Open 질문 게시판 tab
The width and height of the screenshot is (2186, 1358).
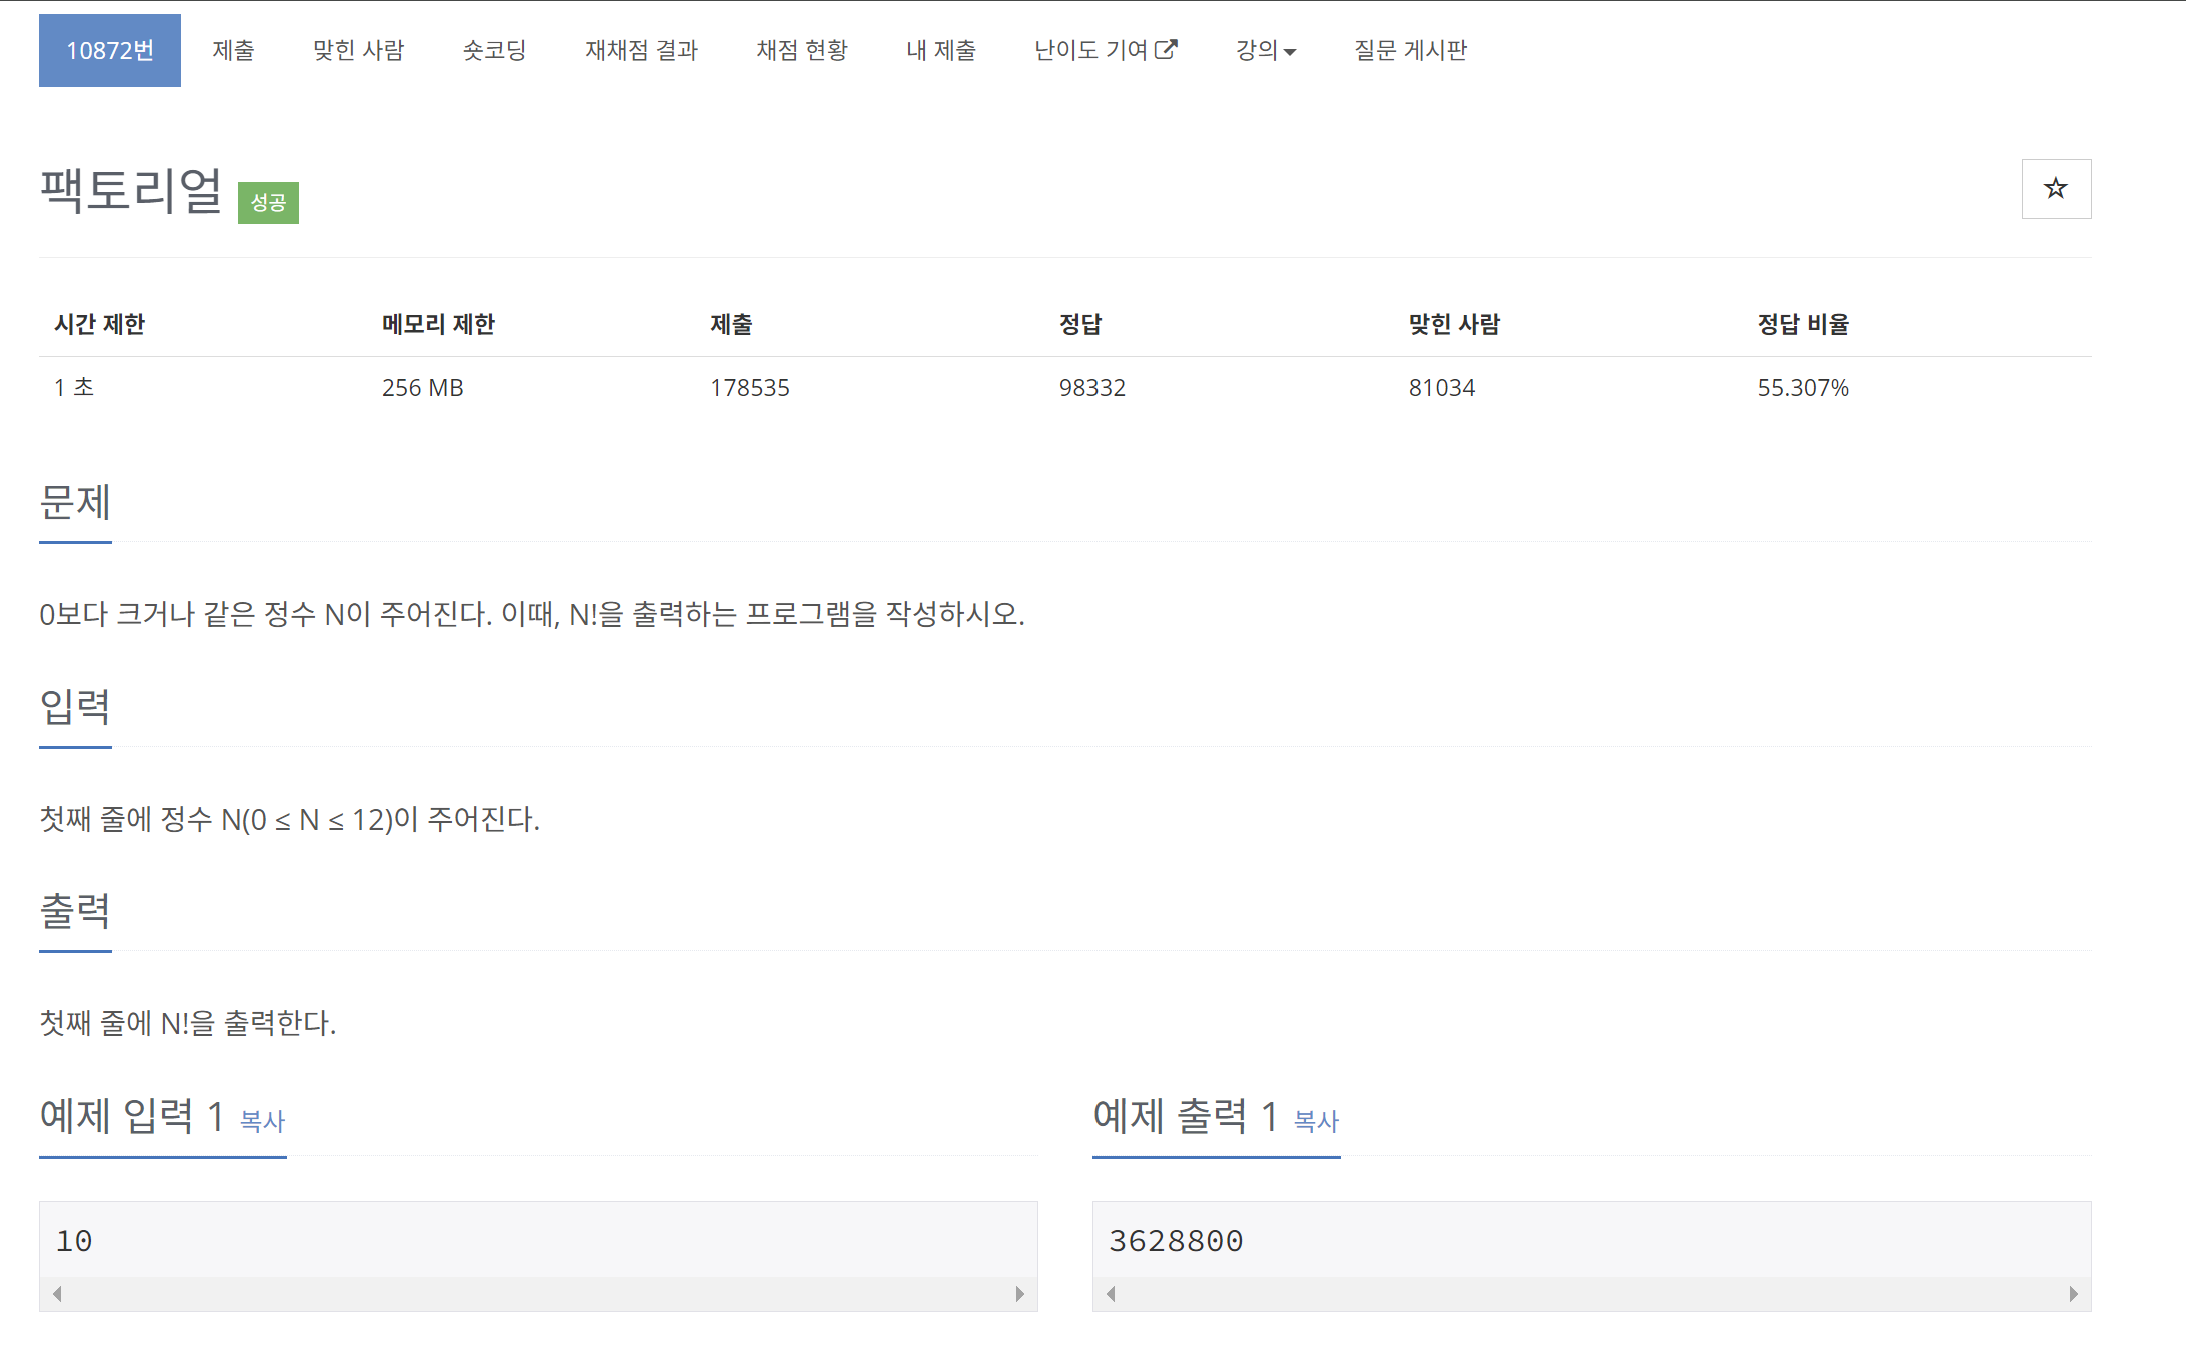coord(1410,50)
